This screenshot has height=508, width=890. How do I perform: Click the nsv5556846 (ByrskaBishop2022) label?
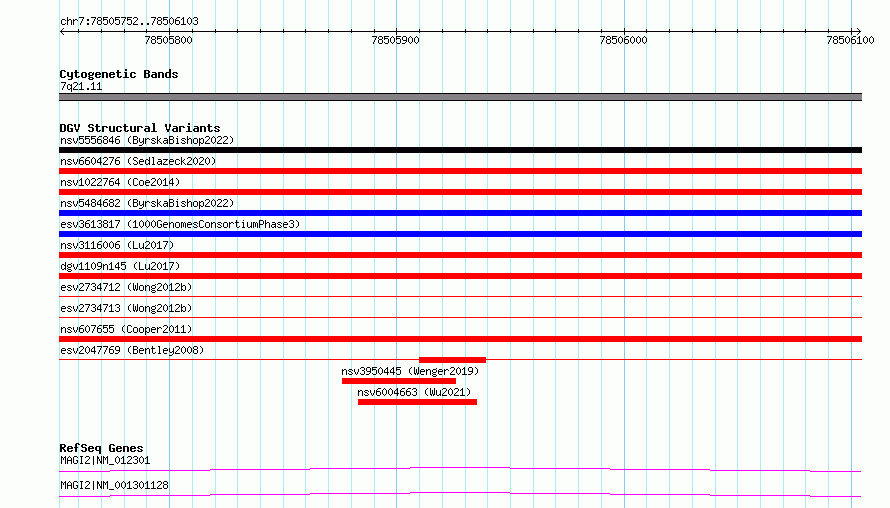click(147, 140)
